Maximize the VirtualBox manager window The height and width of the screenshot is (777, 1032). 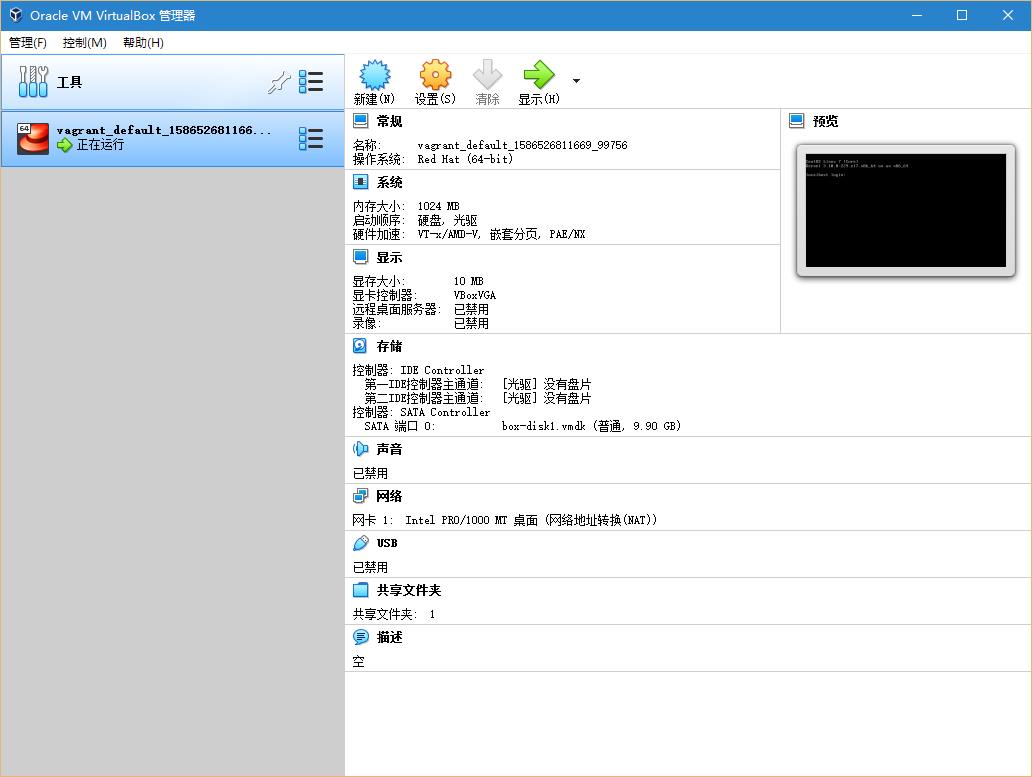point(962,15)
